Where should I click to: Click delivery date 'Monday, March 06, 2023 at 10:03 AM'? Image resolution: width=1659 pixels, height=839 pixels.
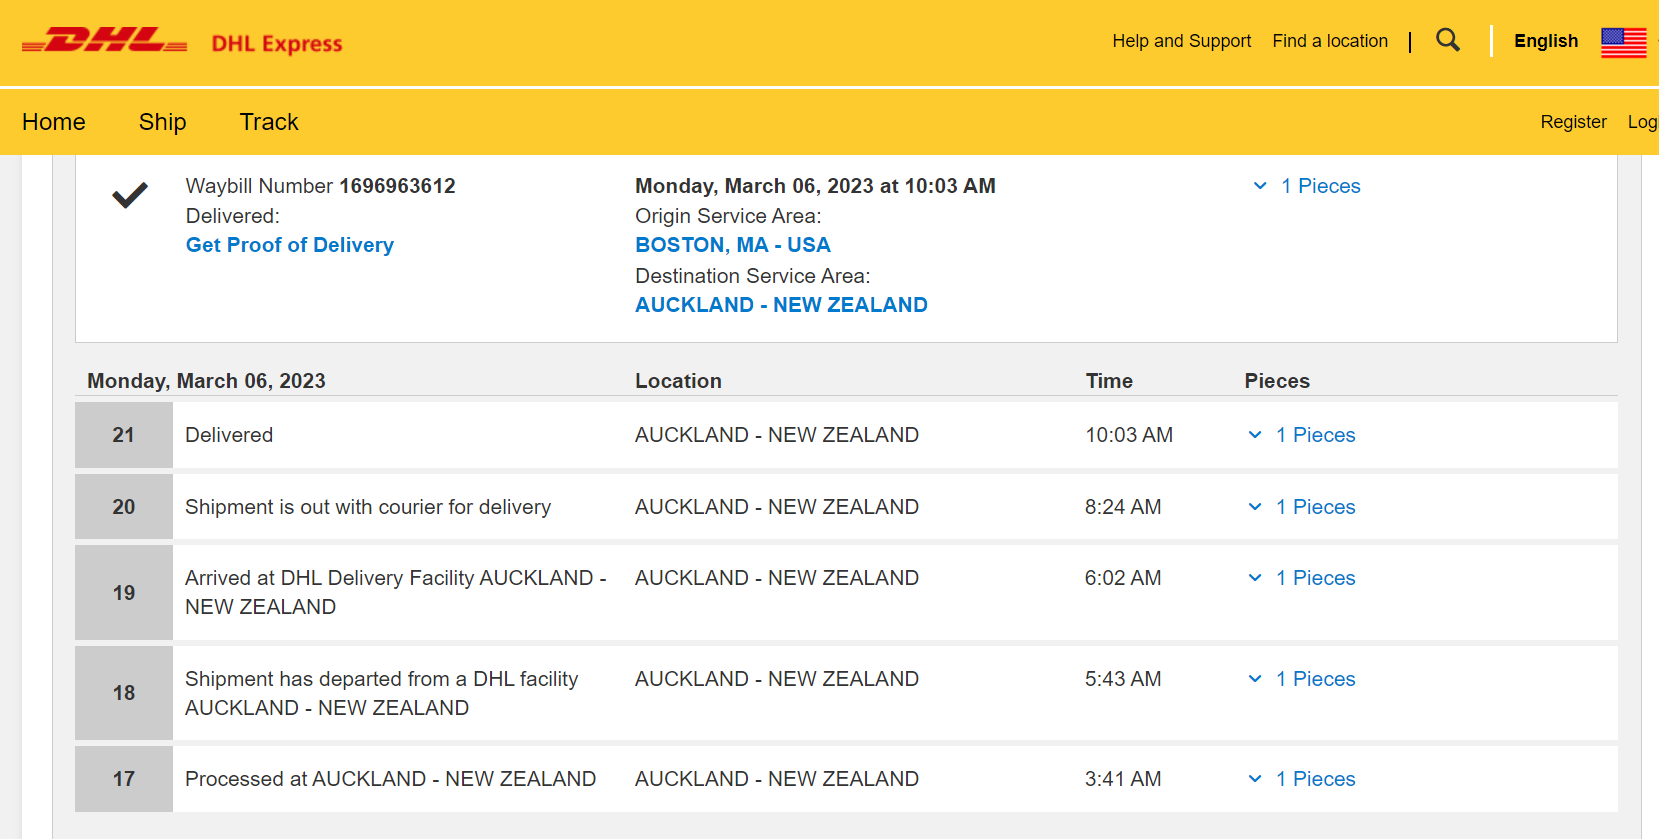pyautogui.click(x=815, y=186)
